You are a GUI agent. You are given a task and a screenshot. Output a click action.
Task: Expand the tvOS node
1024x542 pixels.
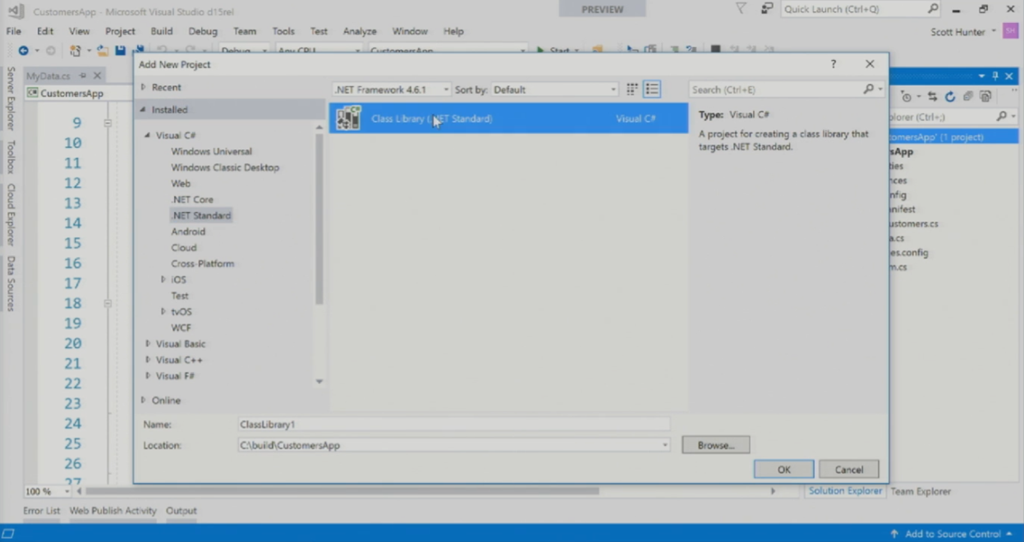[163, 311]
